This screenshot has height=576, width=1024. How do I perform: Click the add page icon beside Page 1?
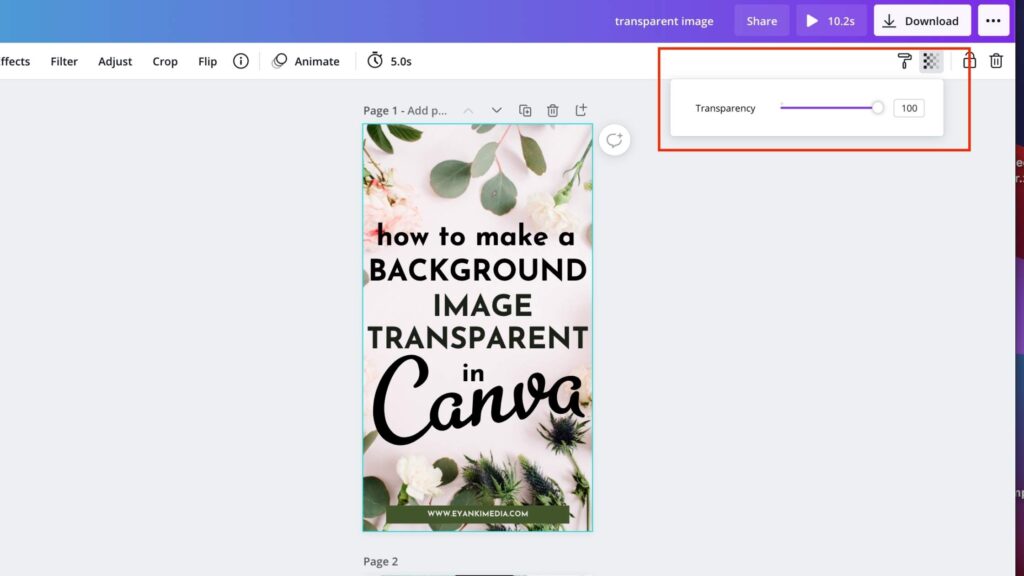coord(581,110)
